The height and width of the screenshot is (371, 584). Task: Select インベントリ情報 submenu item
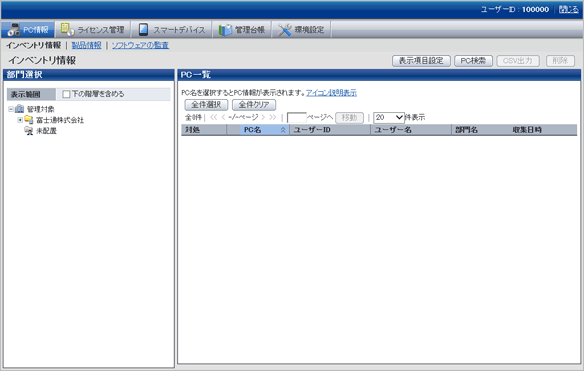[33, 45]
